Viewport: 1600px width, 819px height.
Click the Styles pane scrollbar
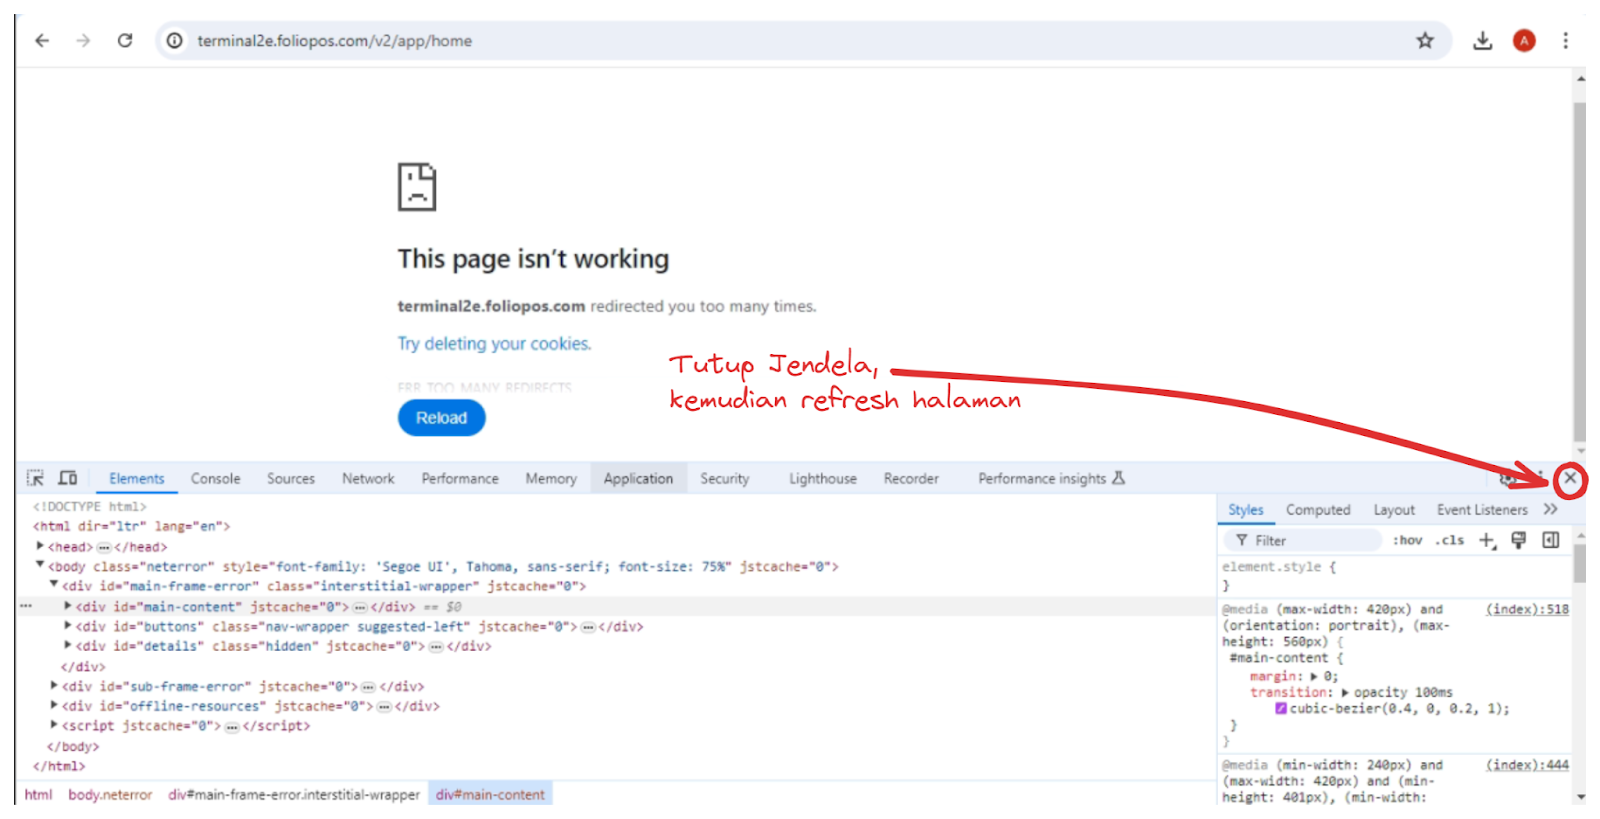[1580, 563]
